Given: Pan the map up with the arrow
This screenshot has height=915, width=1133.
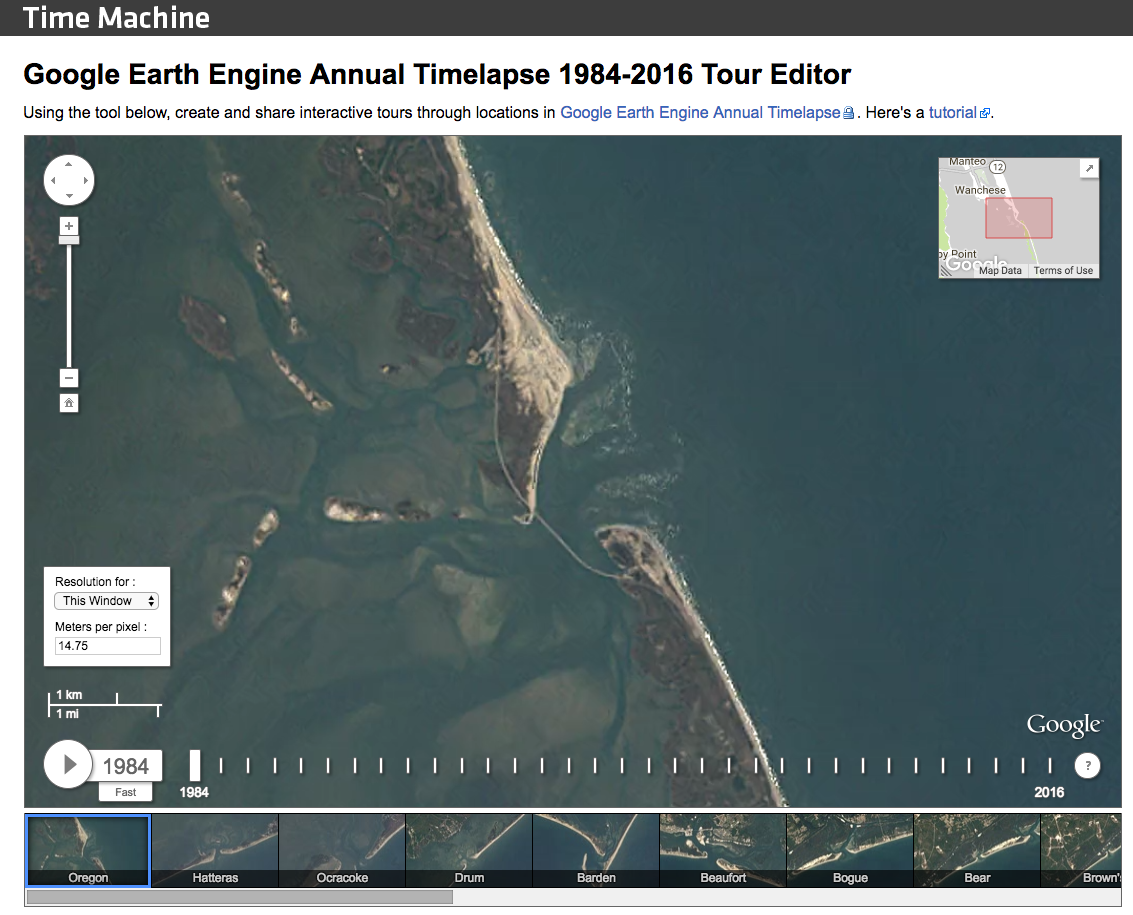Looking at the screenshot, I should 69,165.
